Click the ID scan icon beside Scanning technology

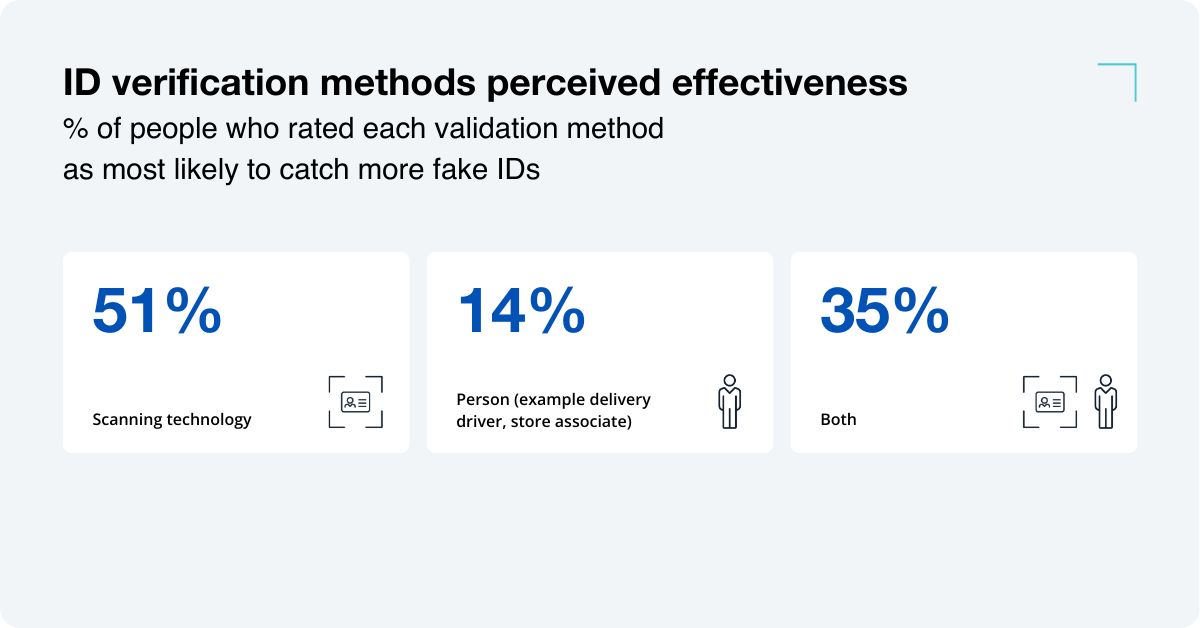pos(355,402)
